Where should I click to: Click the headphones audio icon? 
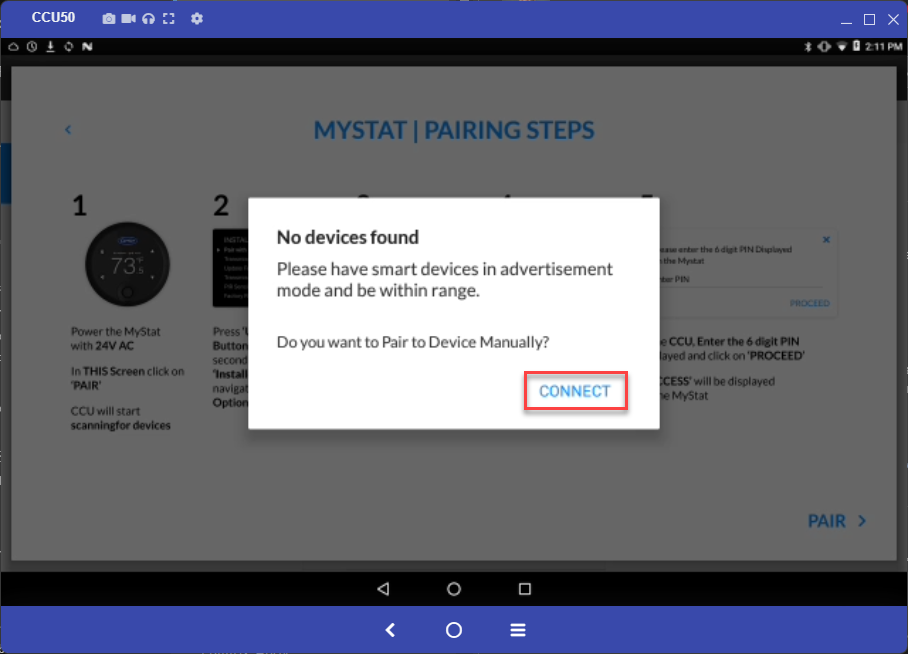pyautogui.click(x=148, y=19)
